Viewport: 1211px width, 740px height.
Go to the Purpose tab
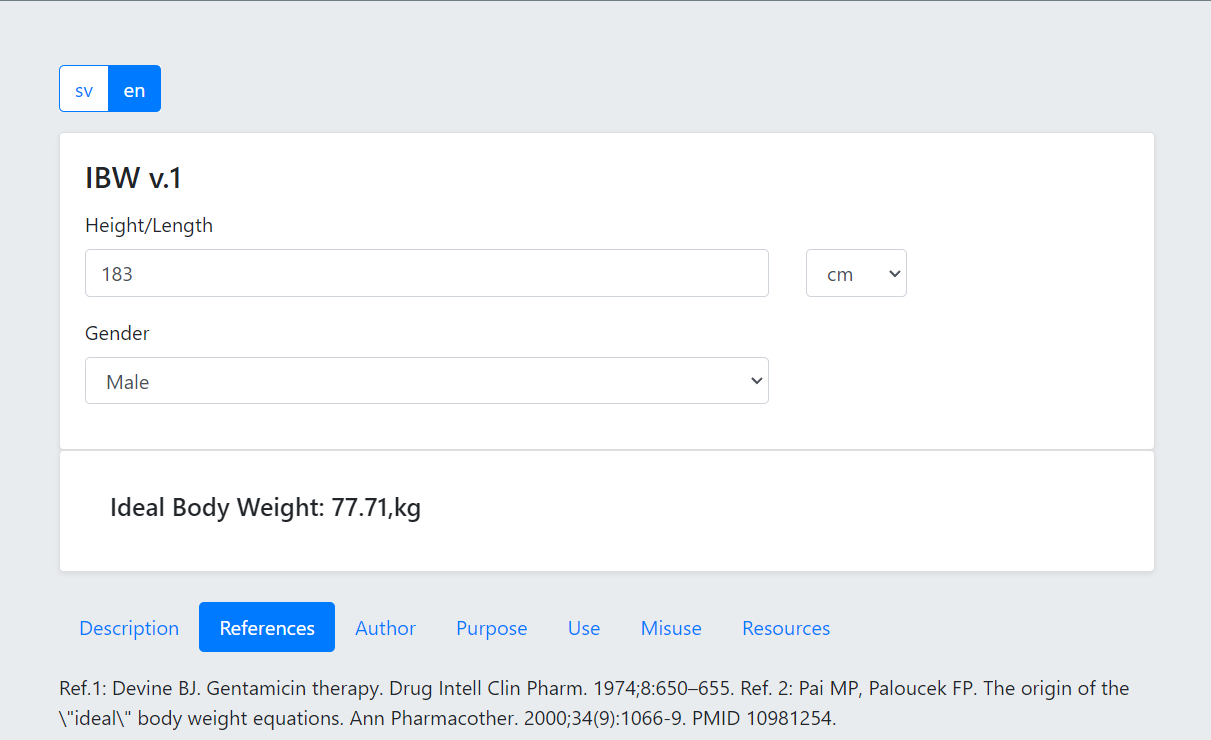pyautogui.click(x=491, y=628)
